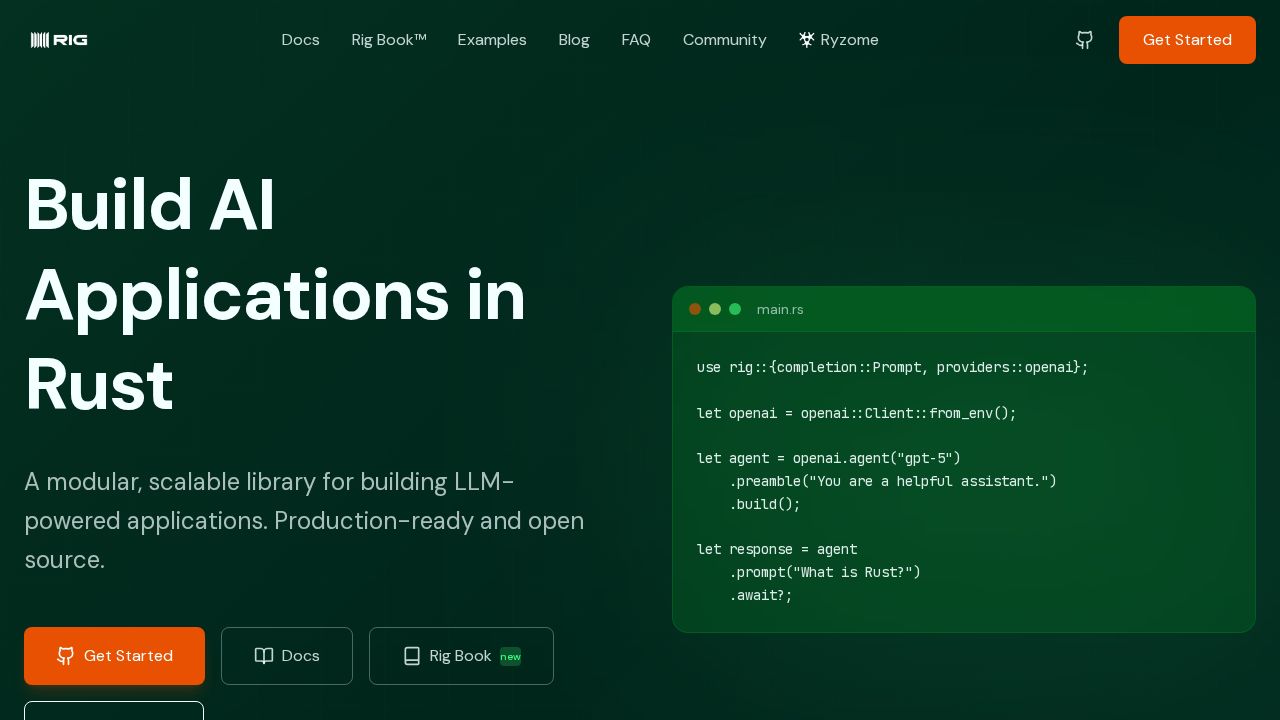
Task: Click the code line 'use rig::{completion::Prompt, providers::openai};'
Action: pyautogui.click(x=893, y=367)
